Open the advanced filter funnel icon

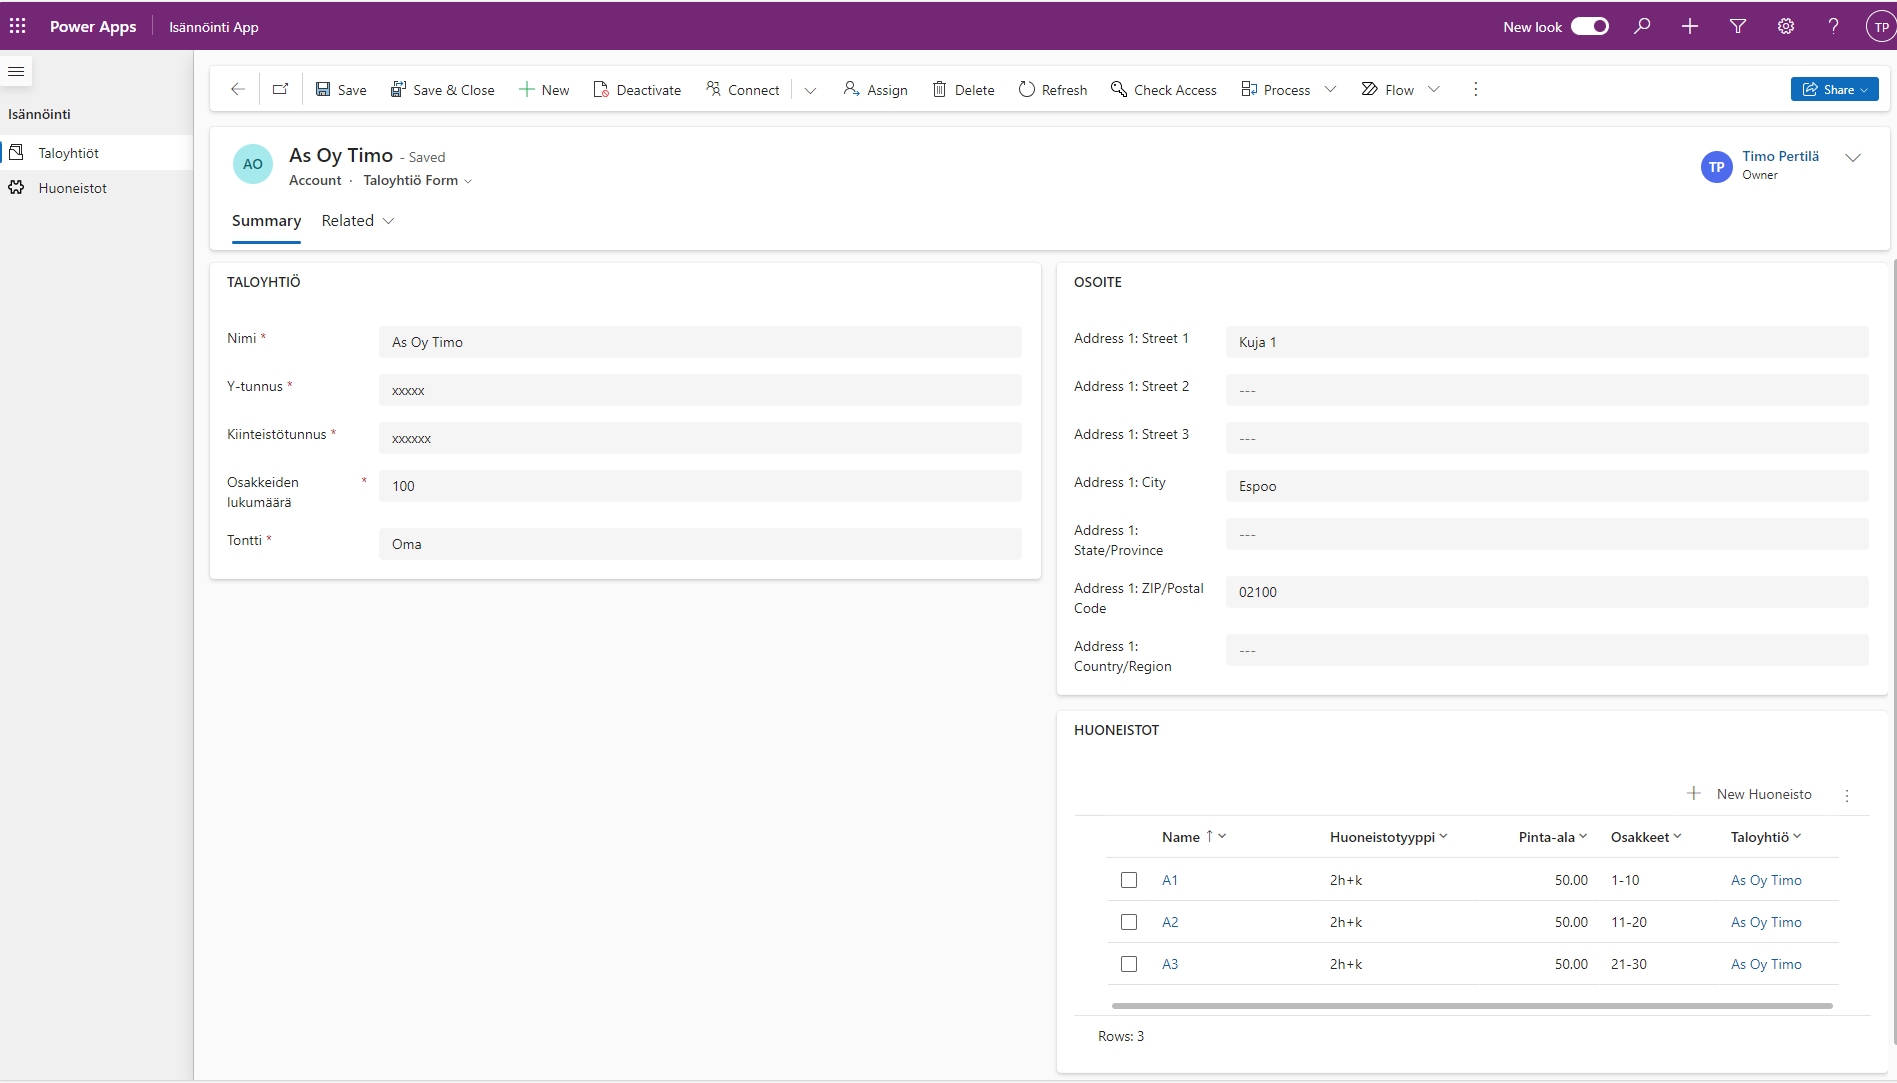tap(1738, 26)
